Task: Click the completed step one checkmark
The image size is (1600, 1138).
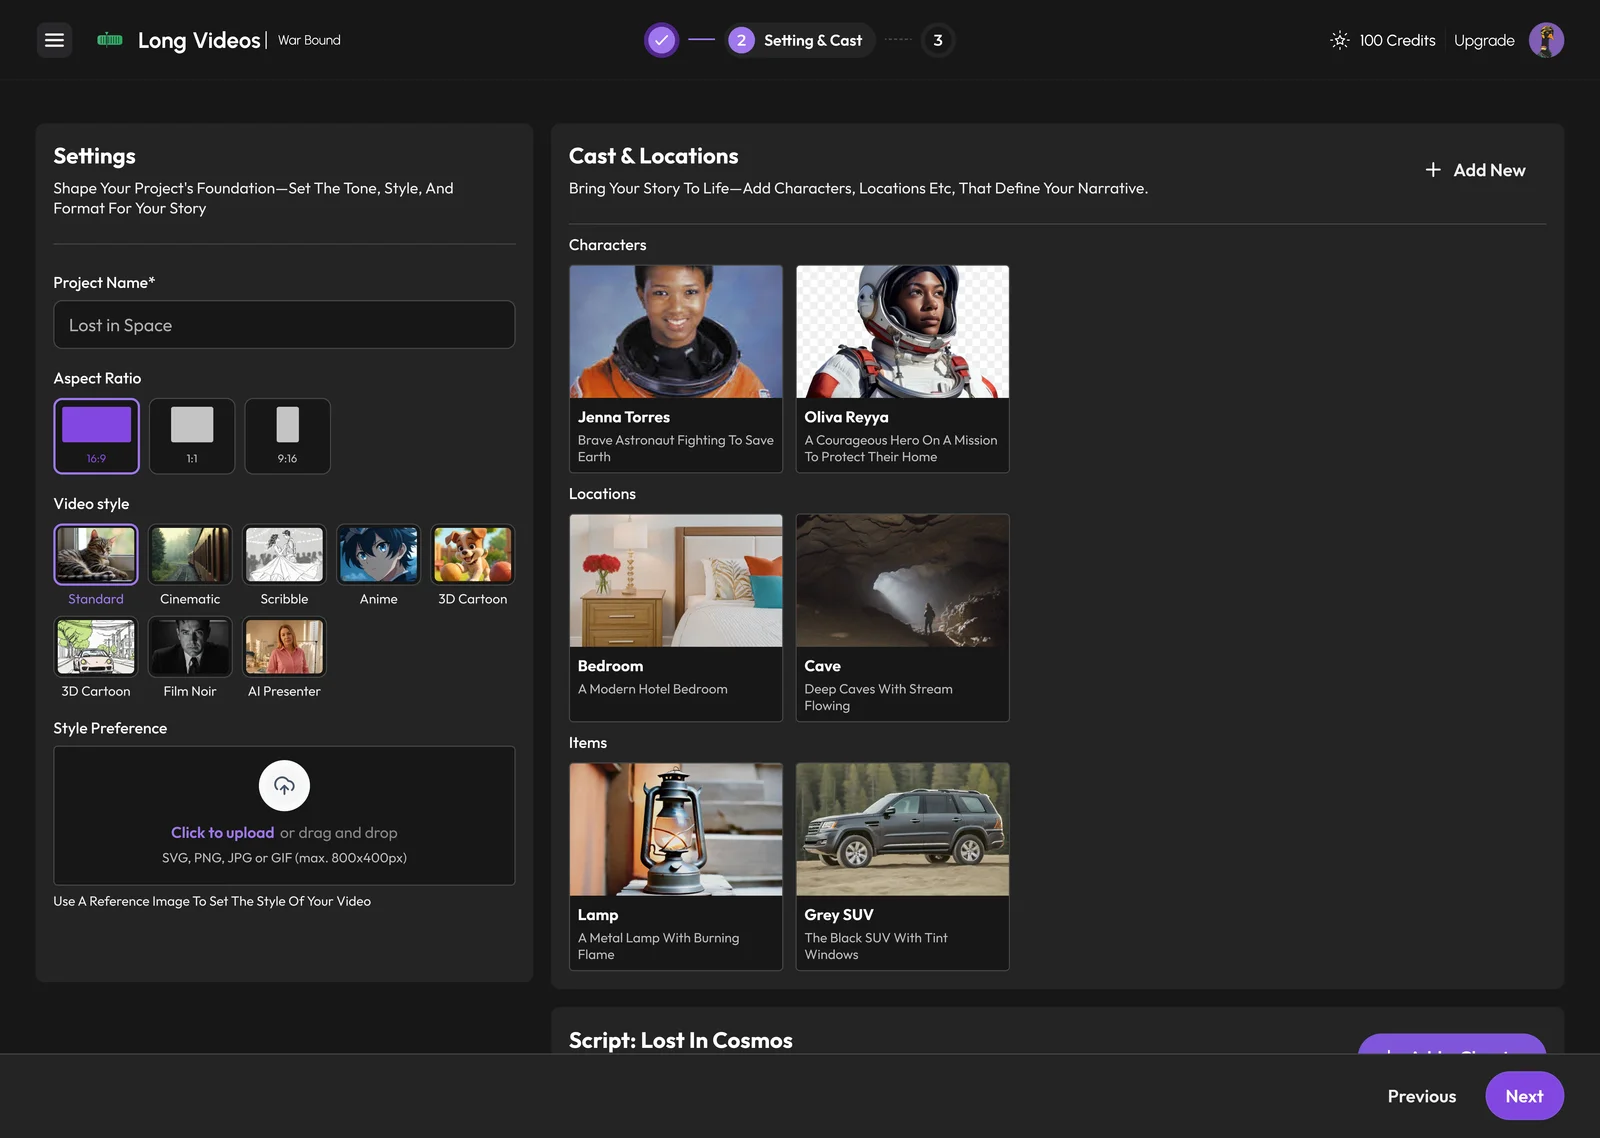Action: click(x=661, y=40)
